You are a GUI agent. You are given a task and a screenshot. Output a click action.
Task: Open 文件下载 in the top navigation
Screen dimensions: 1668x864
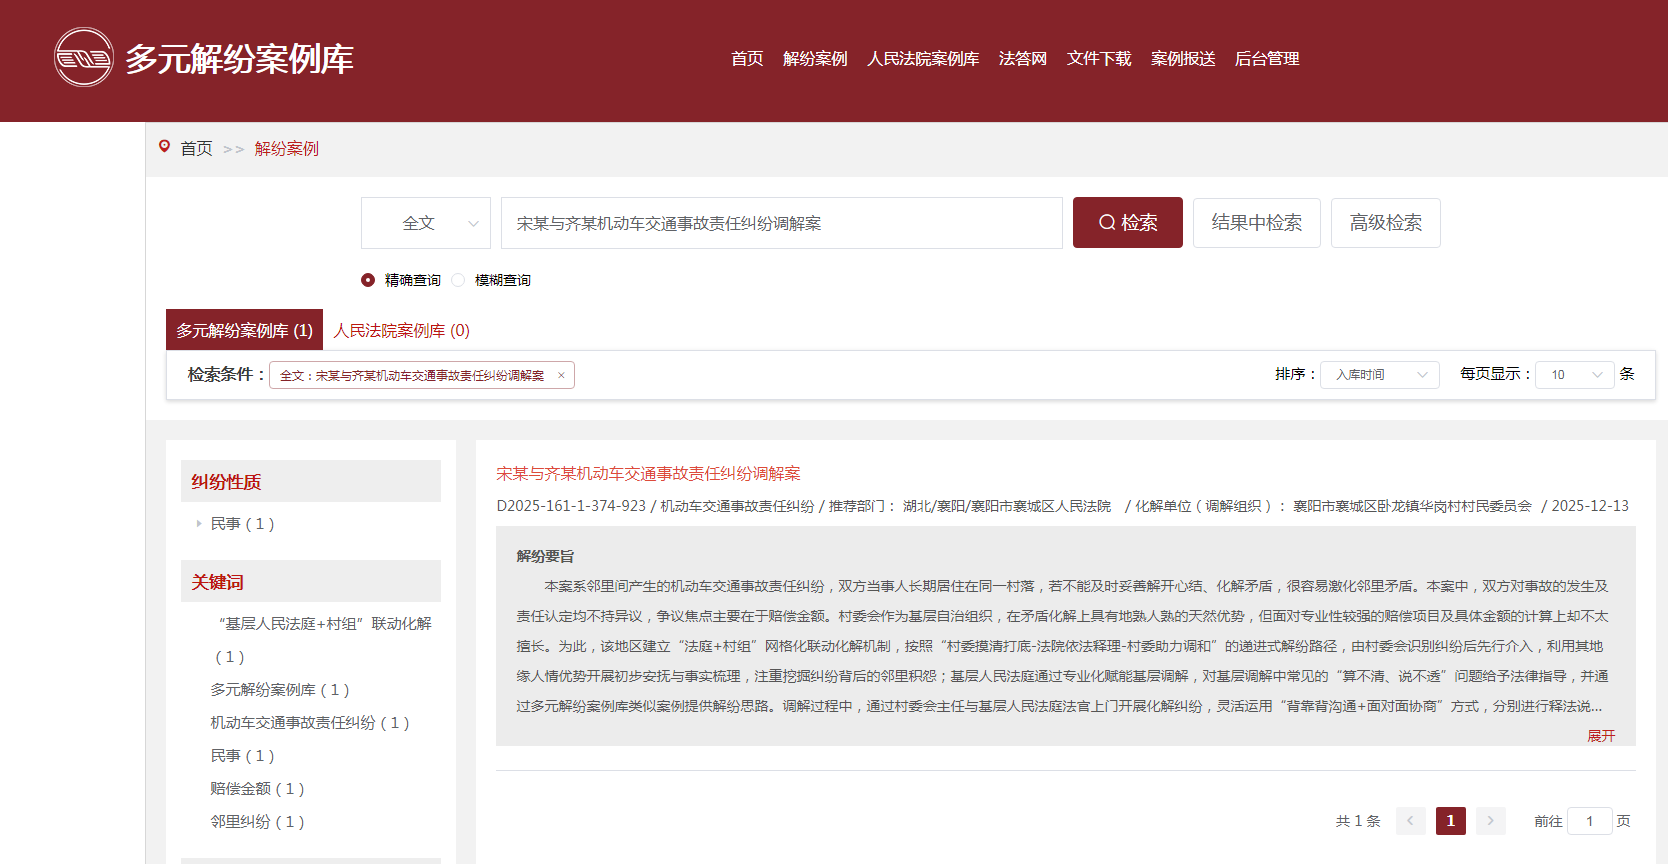[x=1098, y=59]
